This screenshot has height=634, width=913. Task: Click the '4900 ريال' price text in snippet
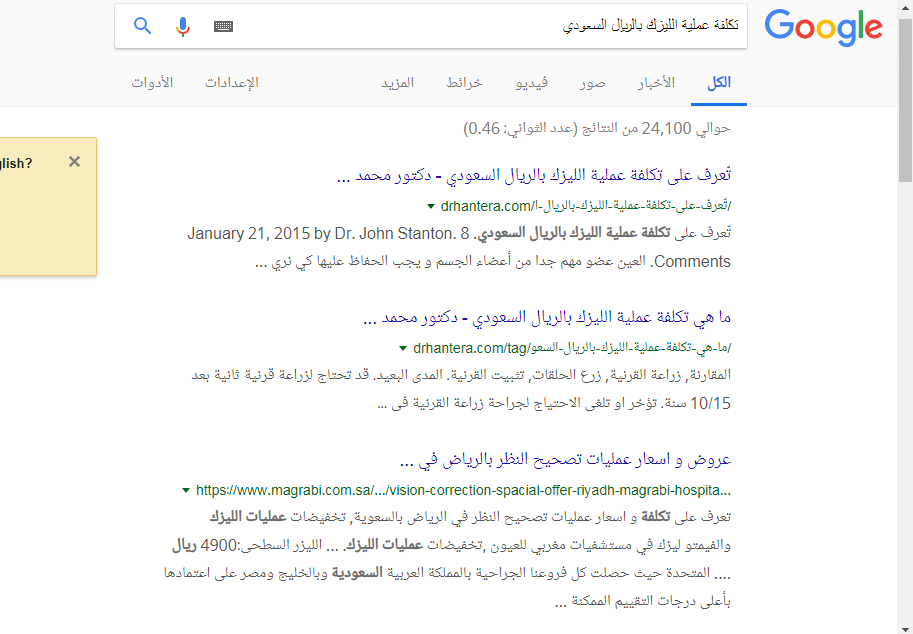coord(205,546)
